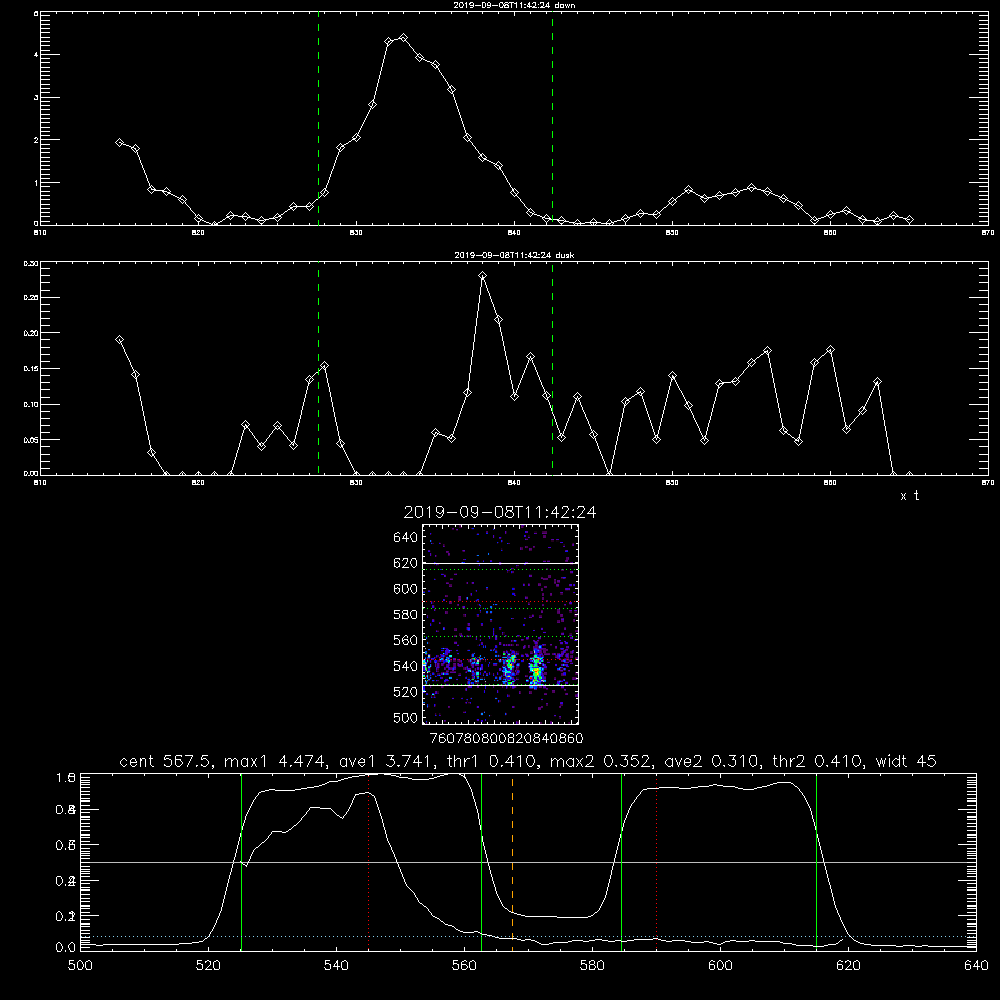The image size is (1000, 1000).
Task: Click the '580' y-axis label beside the spectrogram
Action: [406, 615]
